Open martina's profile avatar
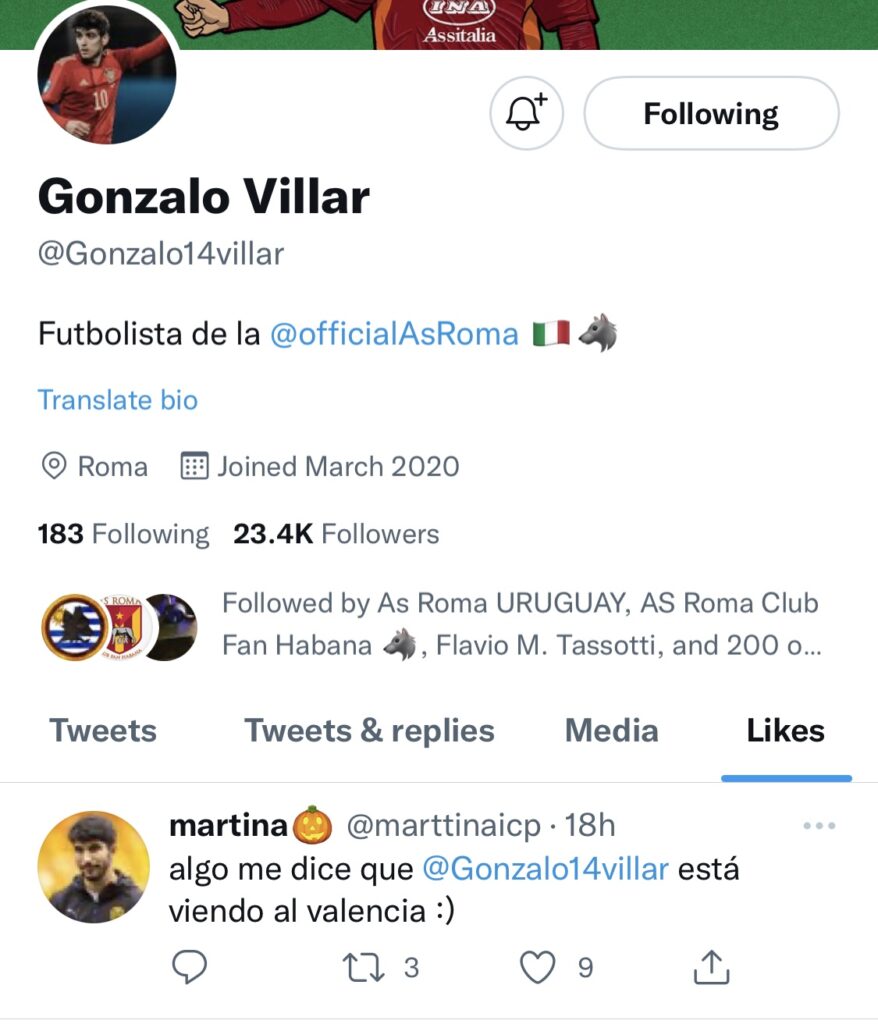Screen dimensions: 878x1024 click(93, 866)
